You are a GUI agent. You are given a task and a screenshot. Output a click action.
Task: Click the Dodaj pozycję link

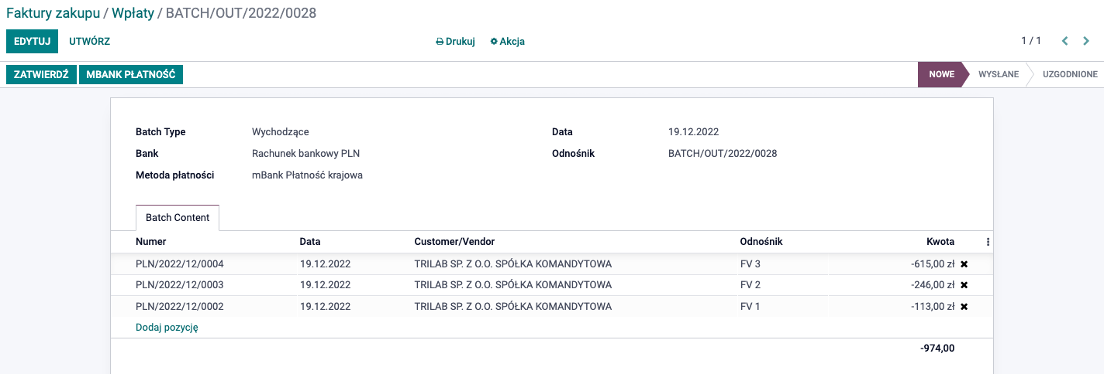coord(167,328)
